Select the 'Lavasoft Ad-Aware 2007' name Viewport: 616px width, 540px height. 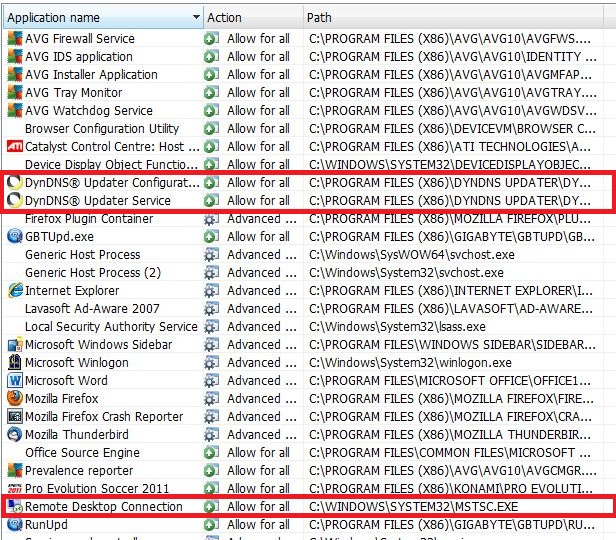pyautogui.click(x=92, y=309)
